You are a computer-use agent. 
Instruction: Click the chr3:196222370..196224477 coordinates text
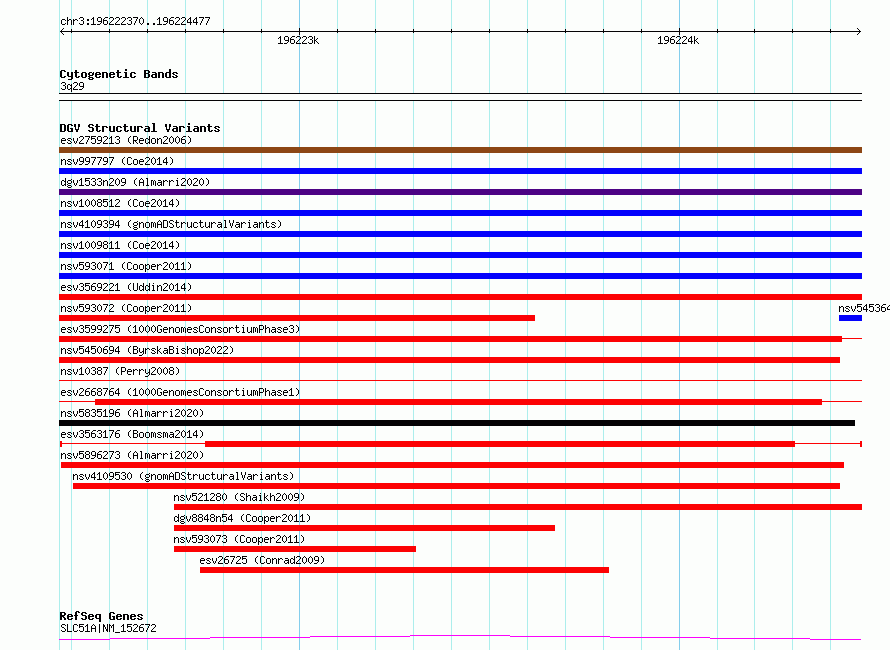pos(135,21)
